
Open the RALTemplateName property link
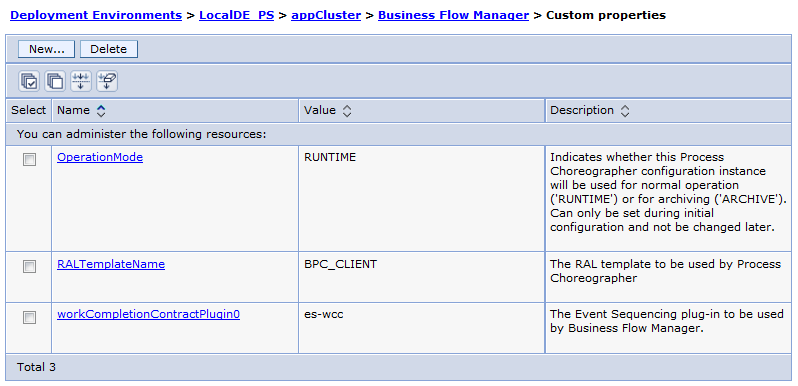[x=111, y=264]
